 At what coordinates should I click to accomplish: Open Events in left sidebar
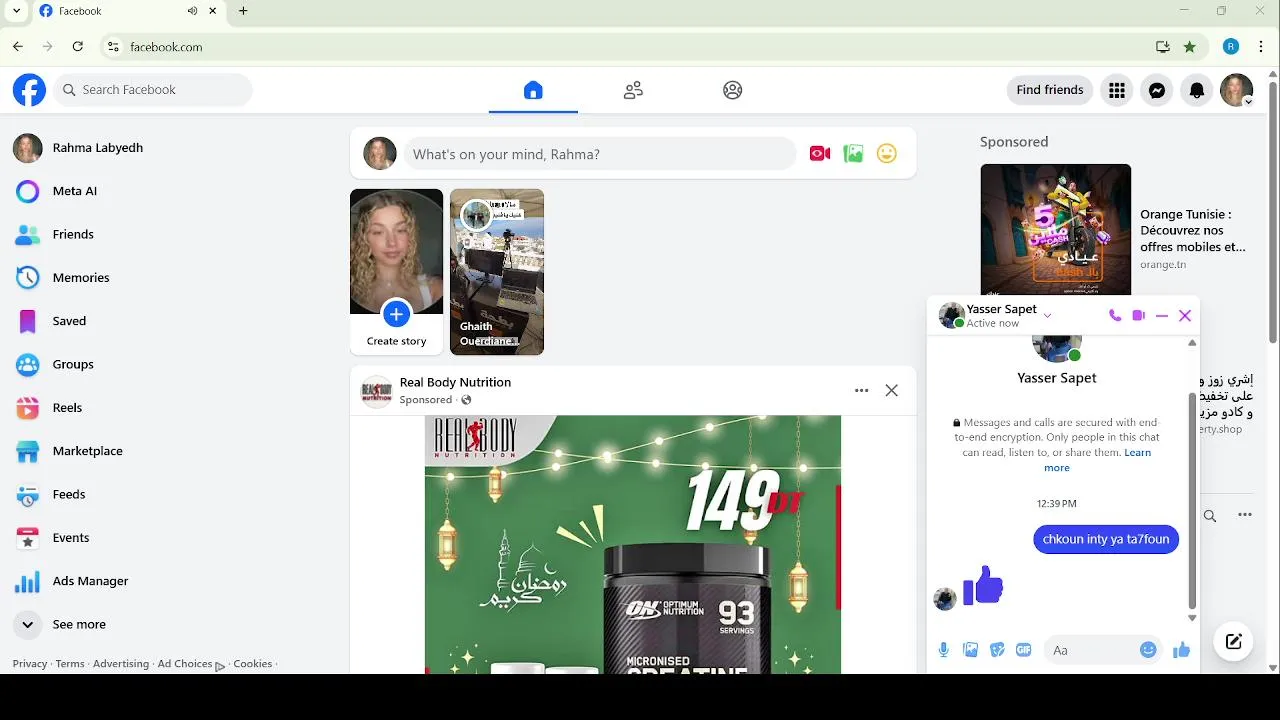[71, 538]
